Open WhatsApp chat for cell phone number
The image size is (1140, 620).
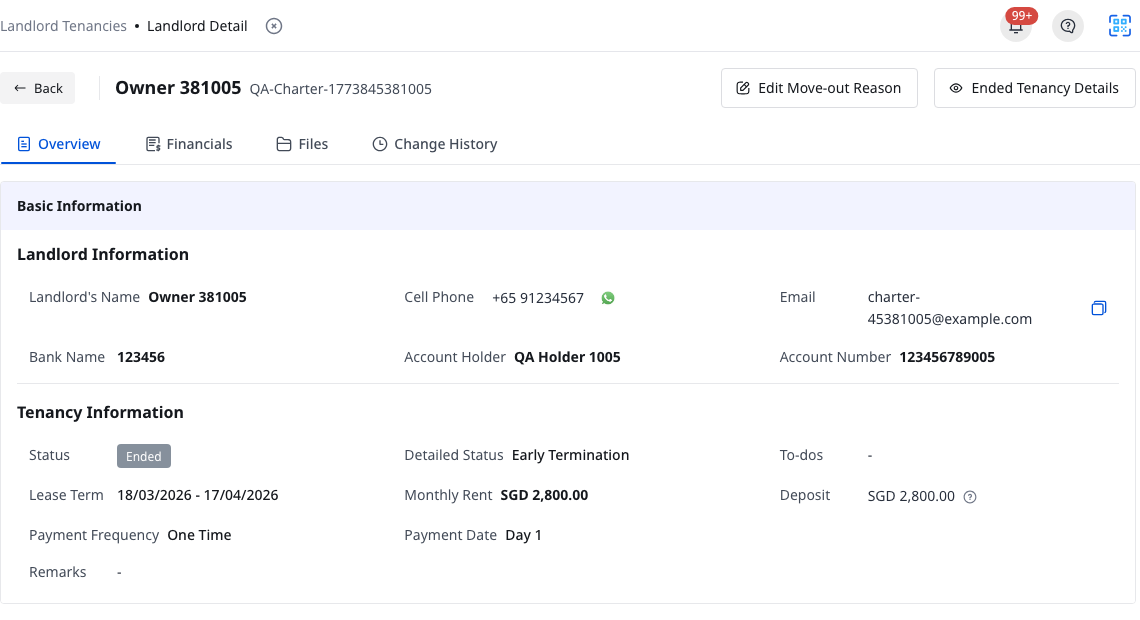click(608, 298)
